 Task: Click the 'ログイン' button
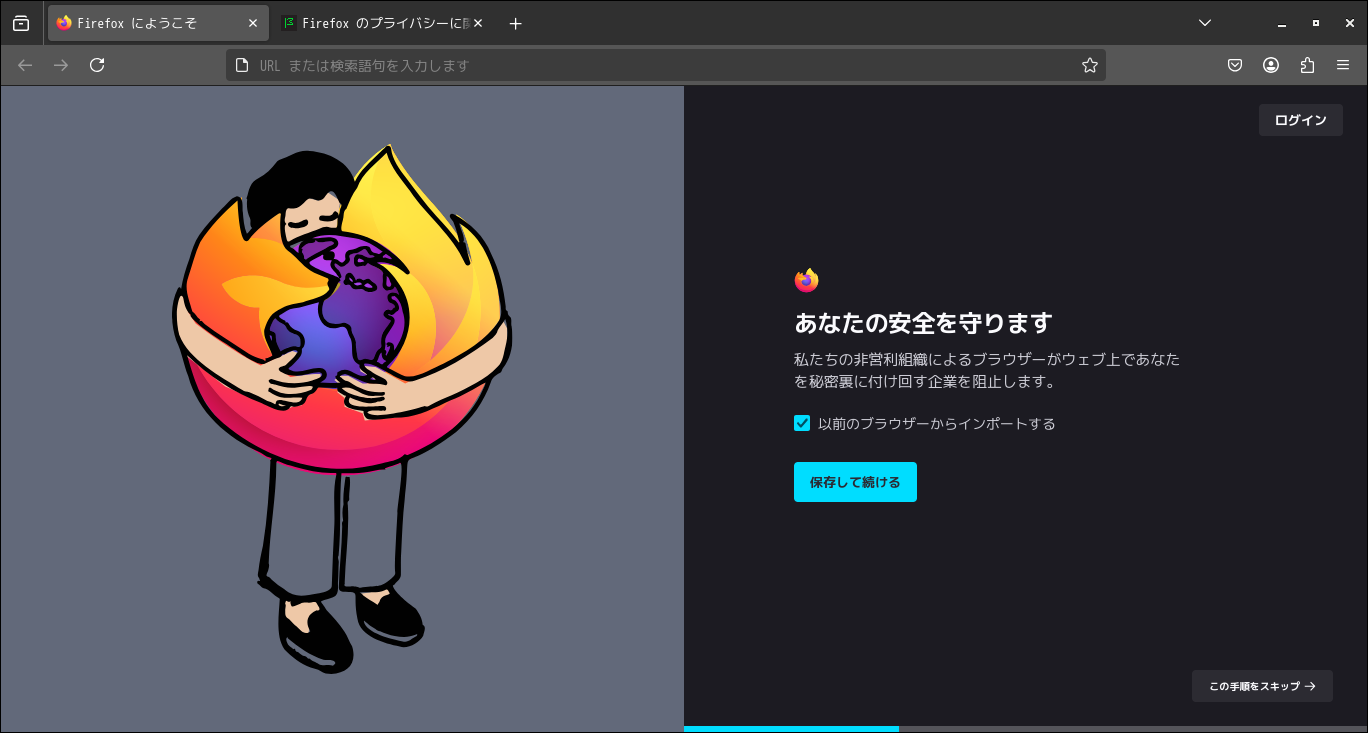click(x=1300, y=120)
